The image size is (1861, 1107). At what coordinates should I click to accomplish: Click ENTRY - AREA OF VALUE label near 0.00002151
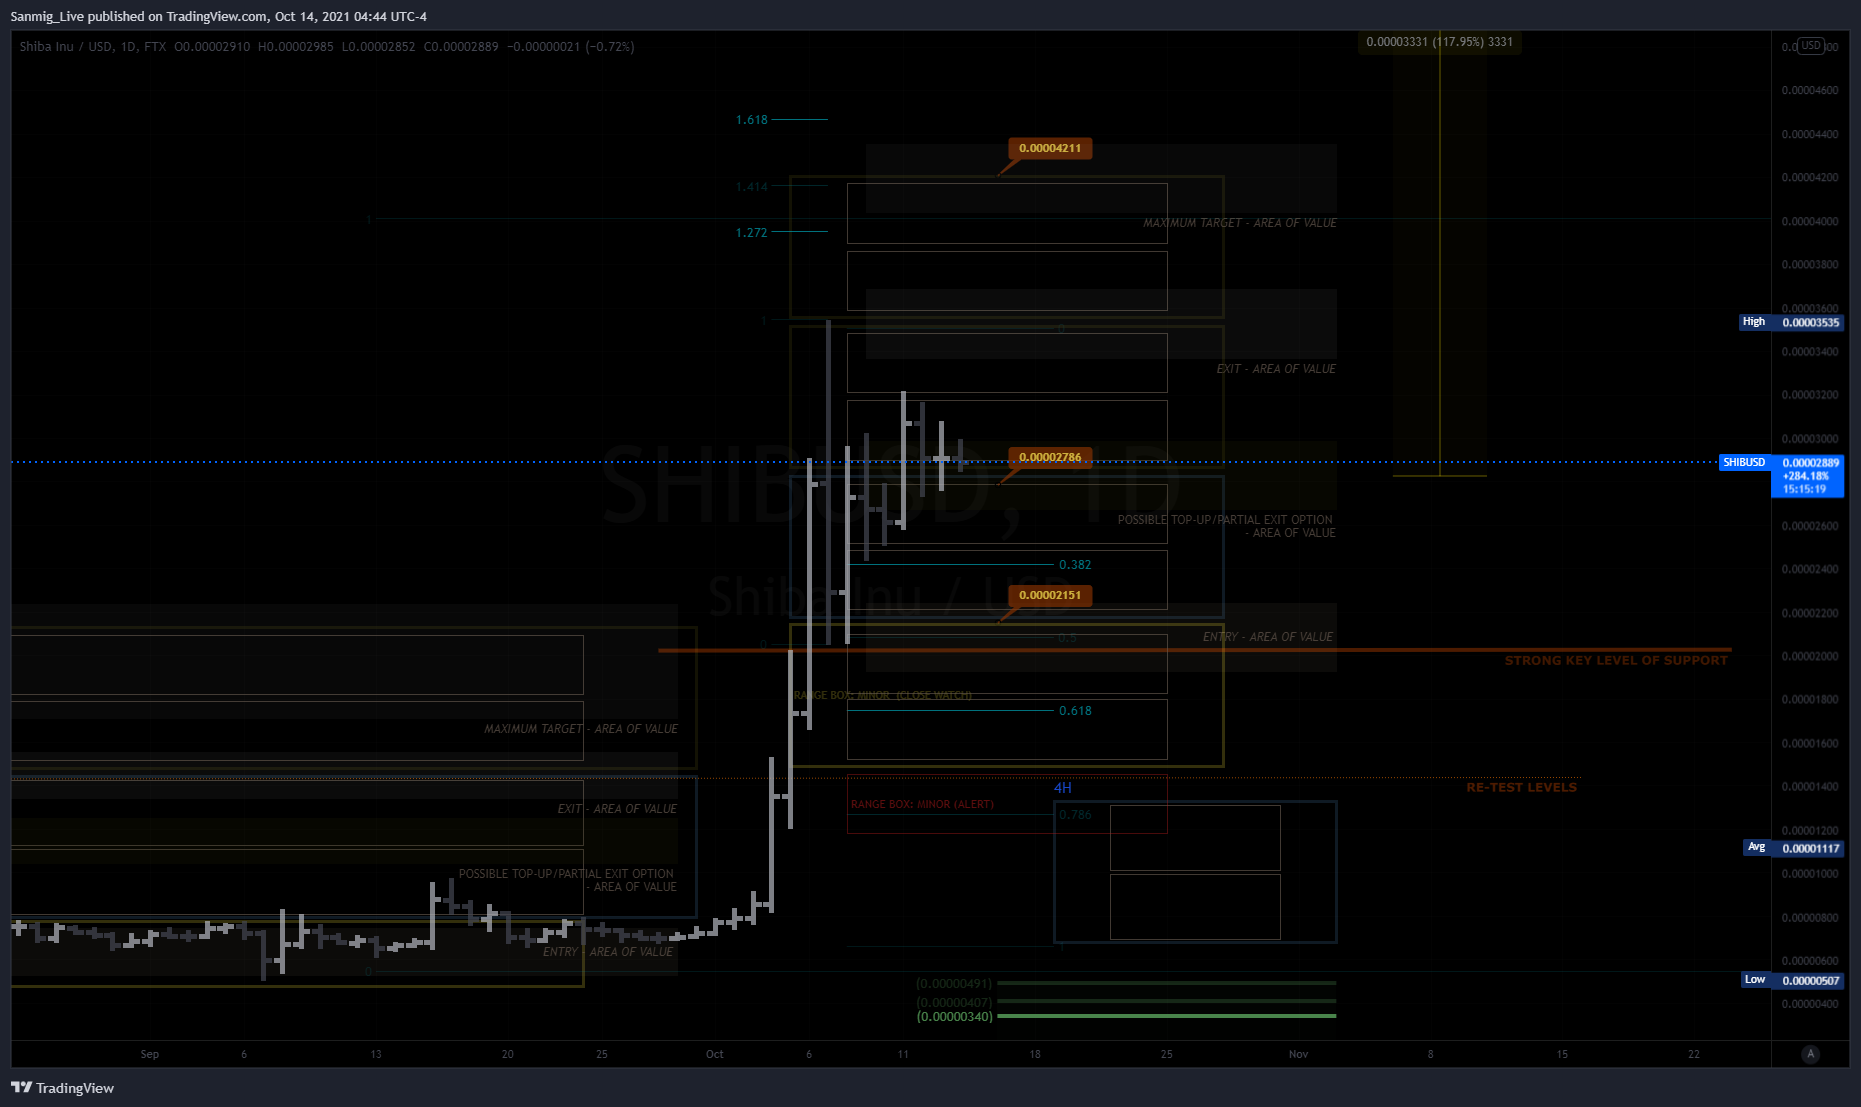tap(1268, 637)
